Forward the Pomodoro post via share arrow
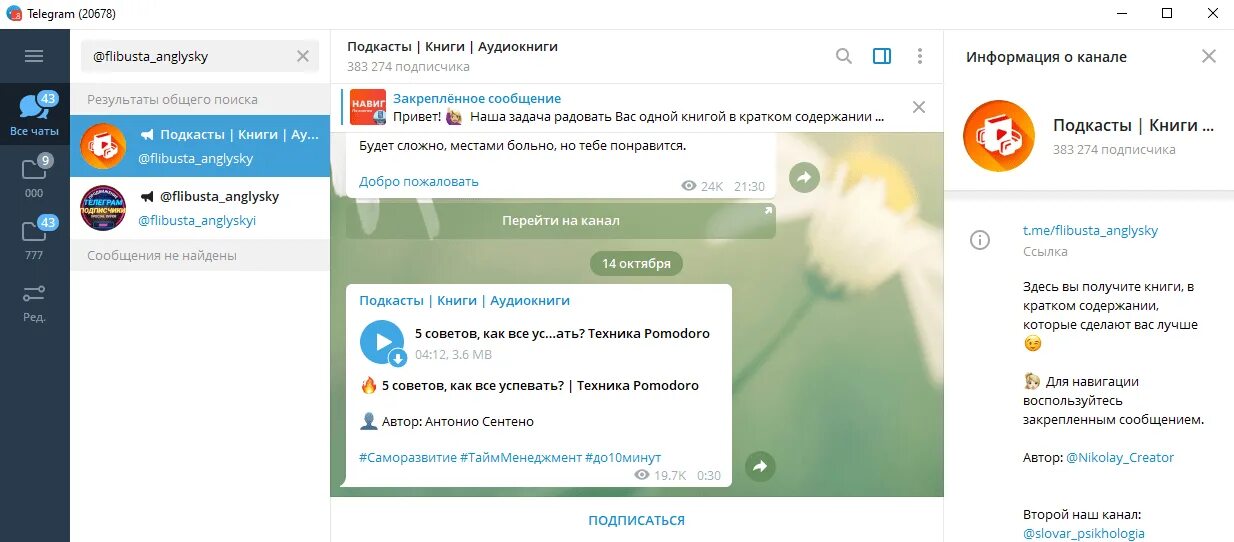 (x=760, y=466)
